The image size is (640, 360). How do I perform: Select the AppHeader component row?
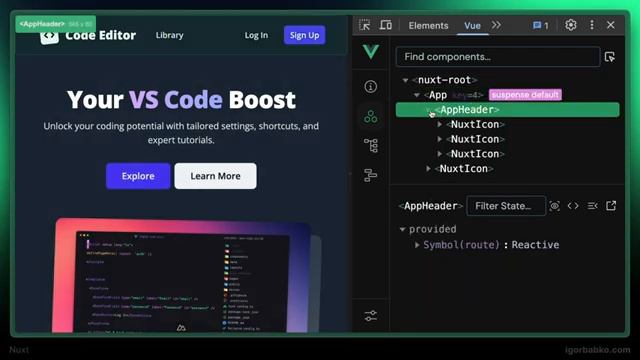tap(507, 110)
